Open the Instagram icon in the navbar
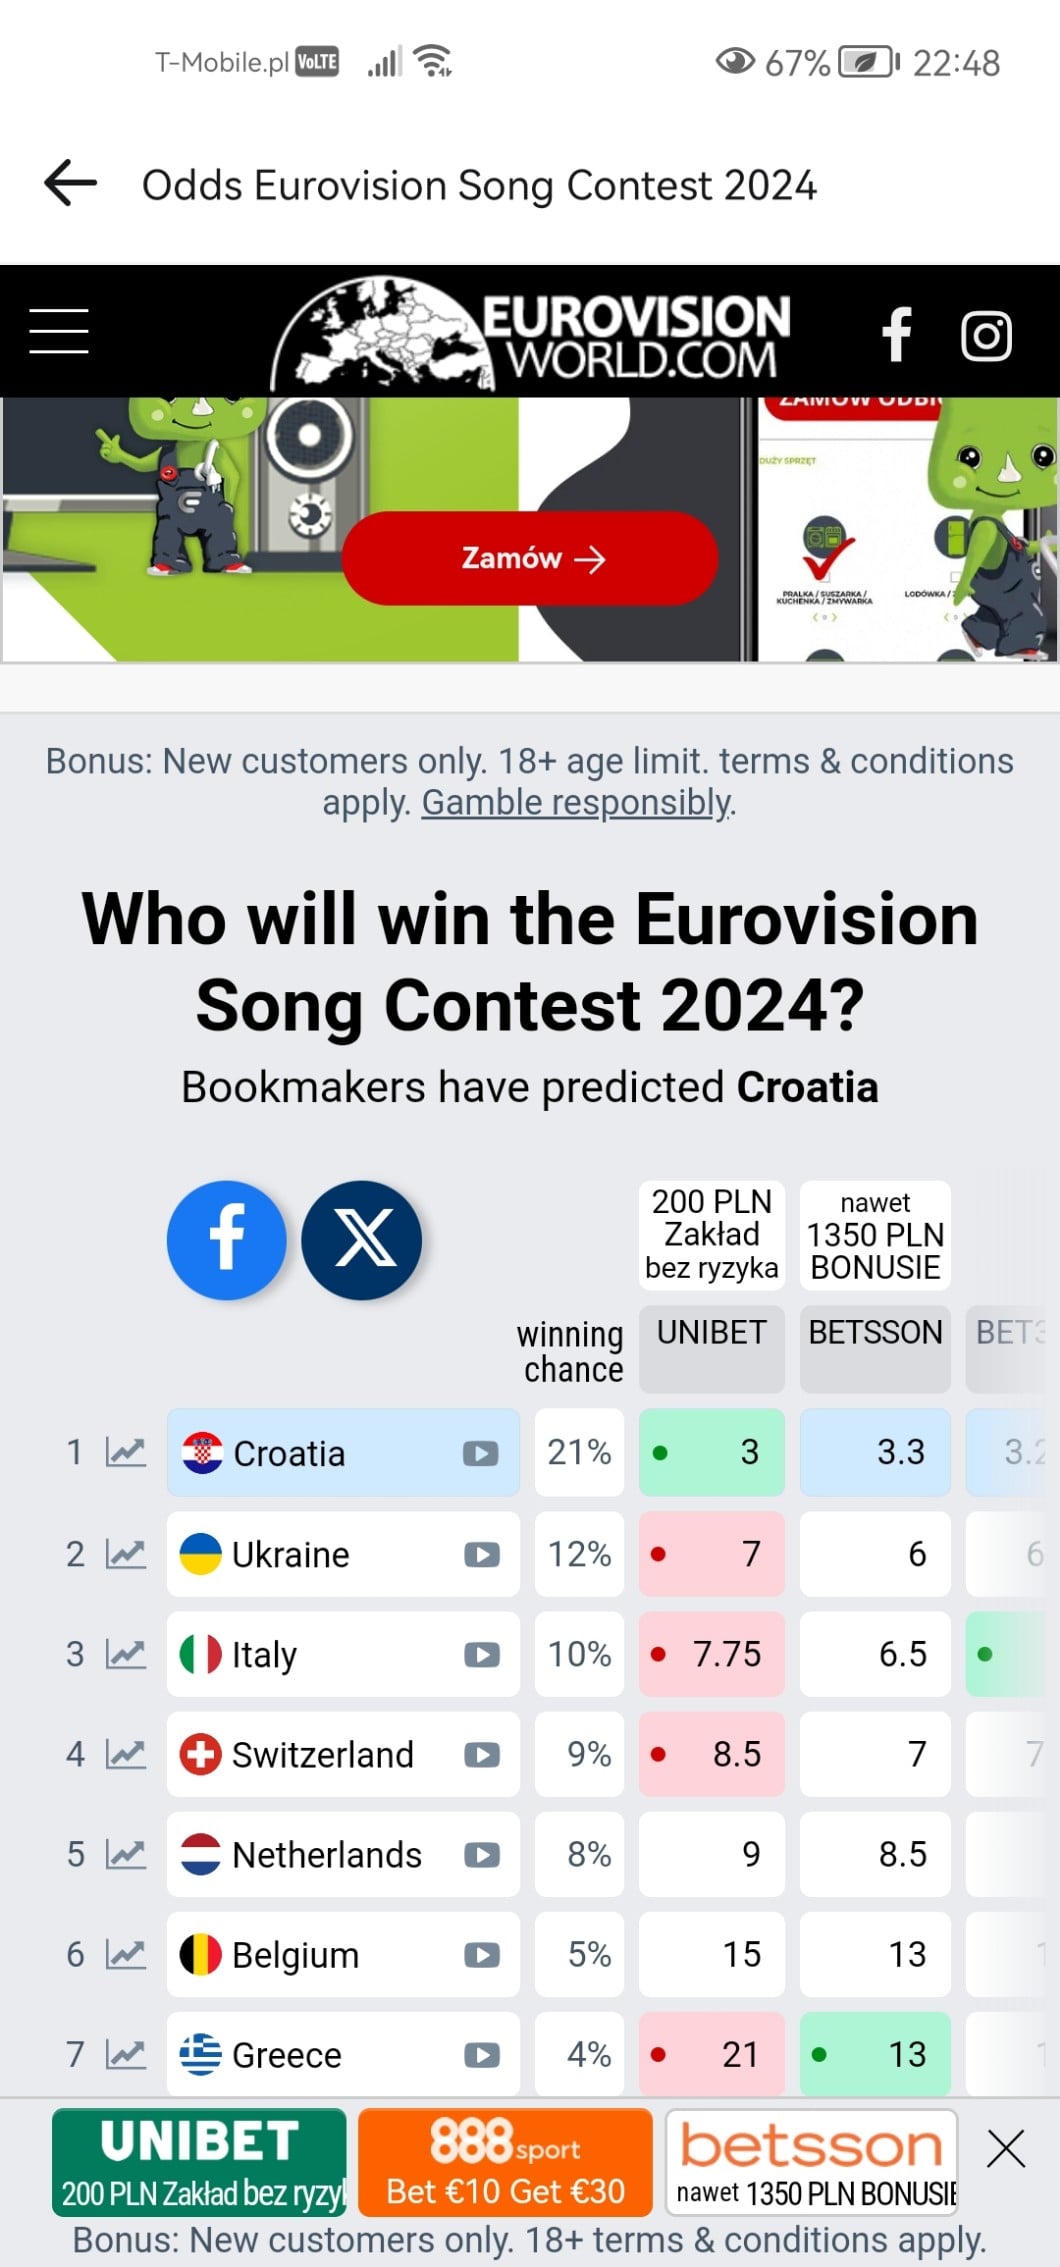 click(986, 335)
